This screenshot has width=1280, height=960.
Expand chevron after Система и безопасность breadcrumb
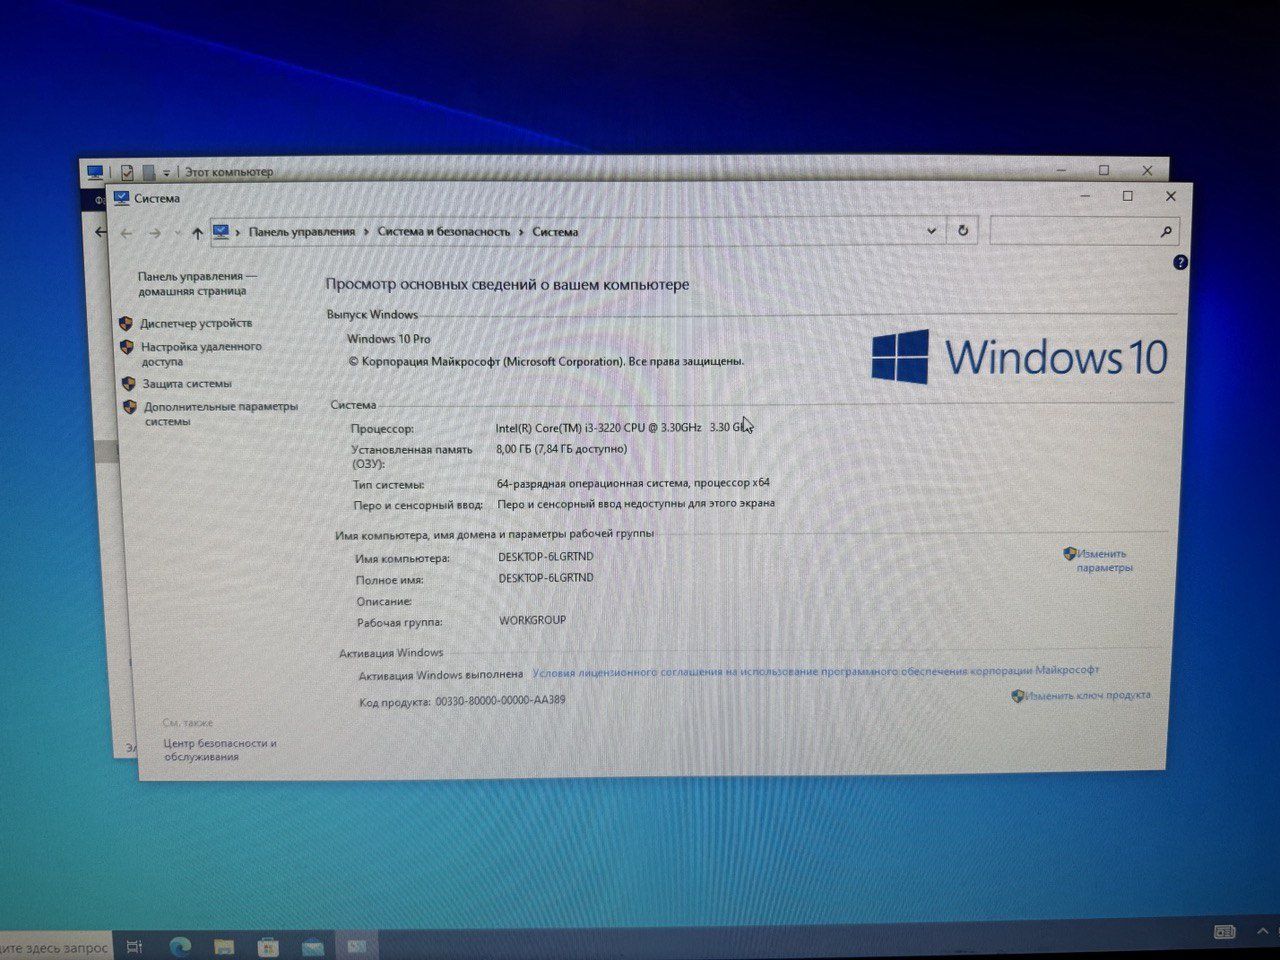521,232
